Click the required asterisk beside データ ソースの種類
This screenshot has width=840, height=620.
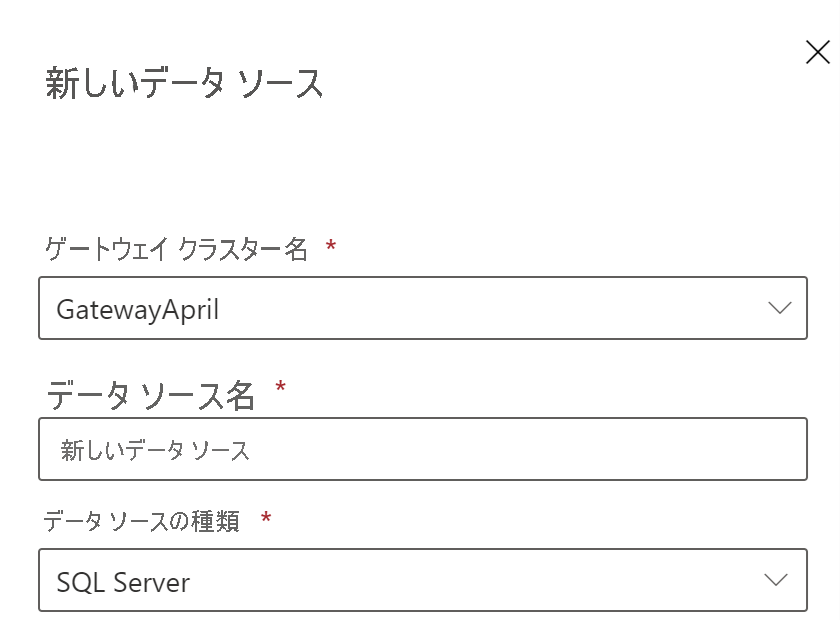click(x=266, y=518)
